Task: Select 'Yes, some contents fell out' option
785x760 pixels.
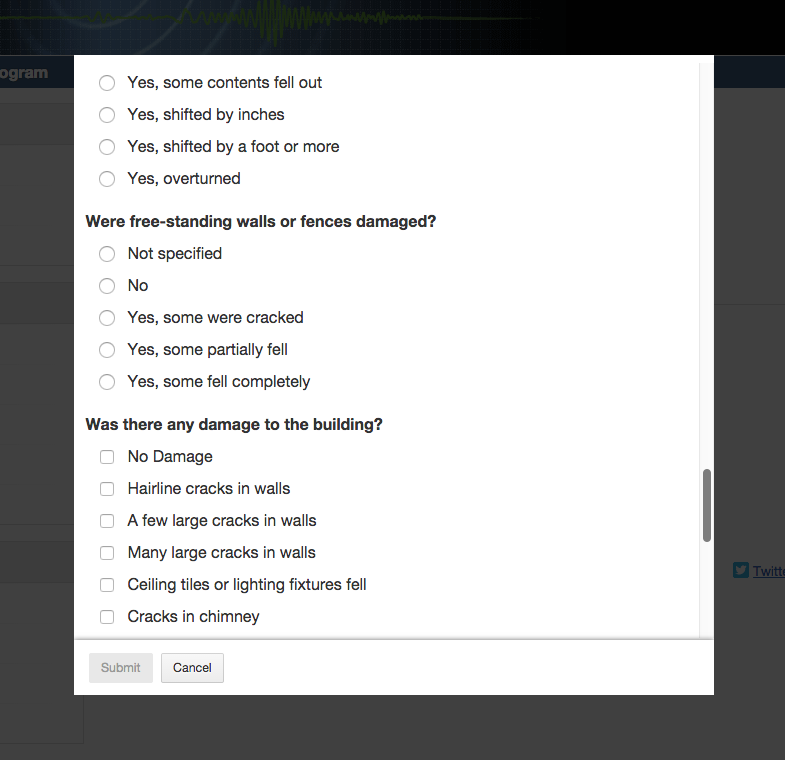Action: coord(107,83)
